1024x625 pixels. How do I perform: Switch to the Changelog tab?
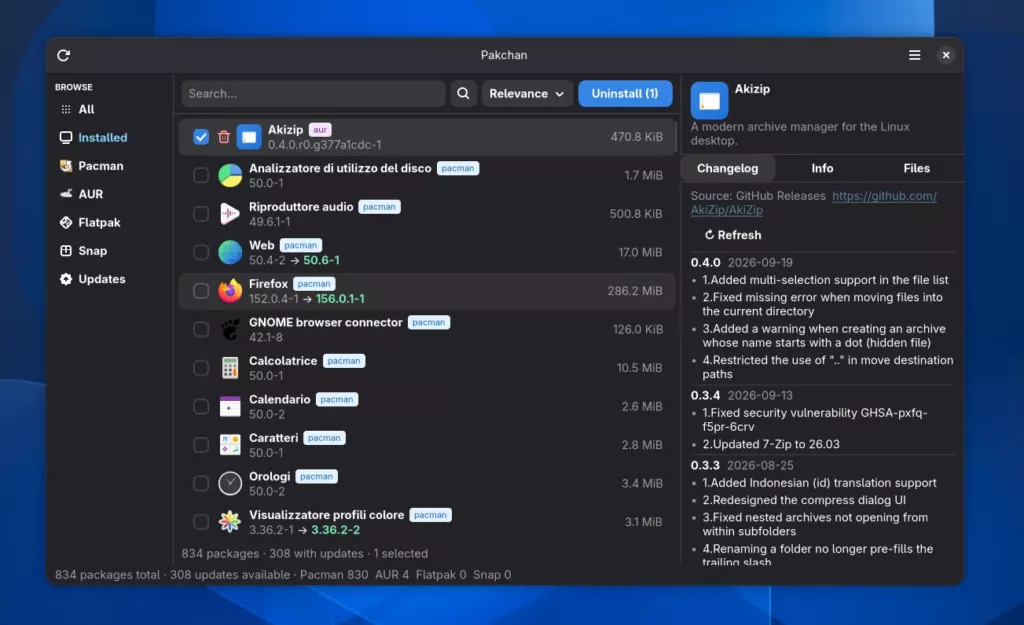point(728,168)
